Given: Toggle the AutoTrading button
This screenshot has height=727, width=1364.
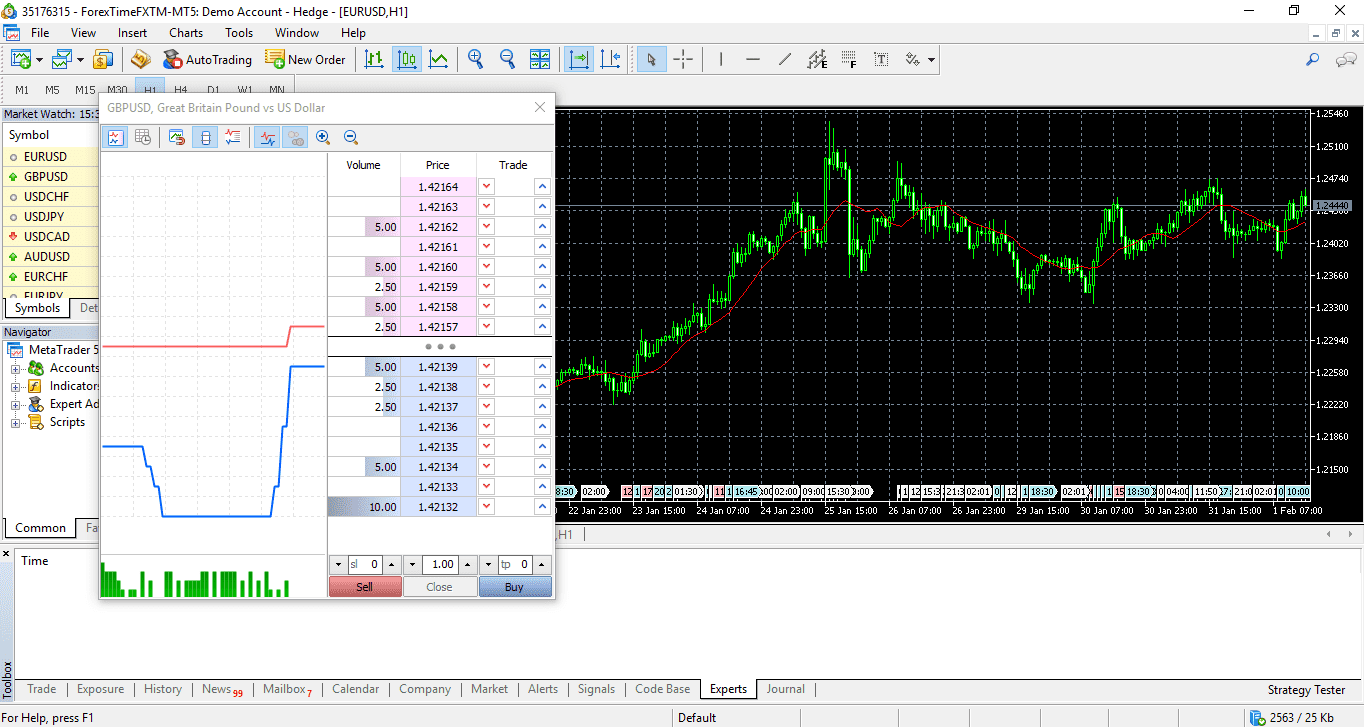Looking at the screenshot, I should [207, 60].
